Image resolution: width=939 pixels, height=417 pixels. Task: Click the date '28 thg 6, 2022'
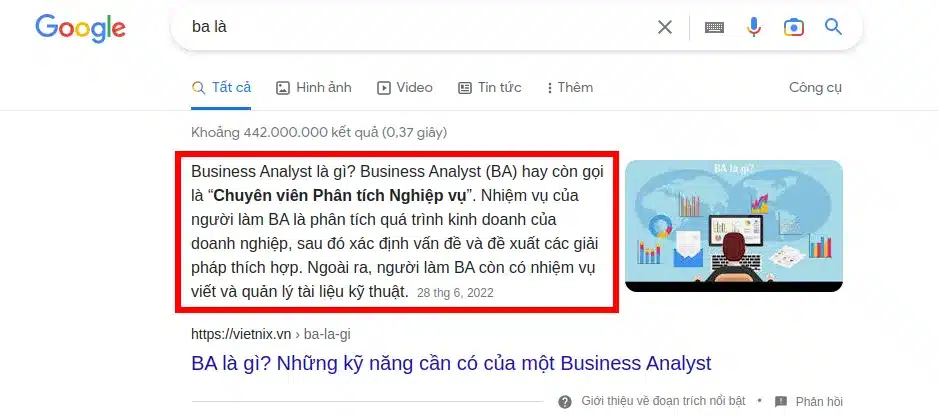[x=455, y=293]
